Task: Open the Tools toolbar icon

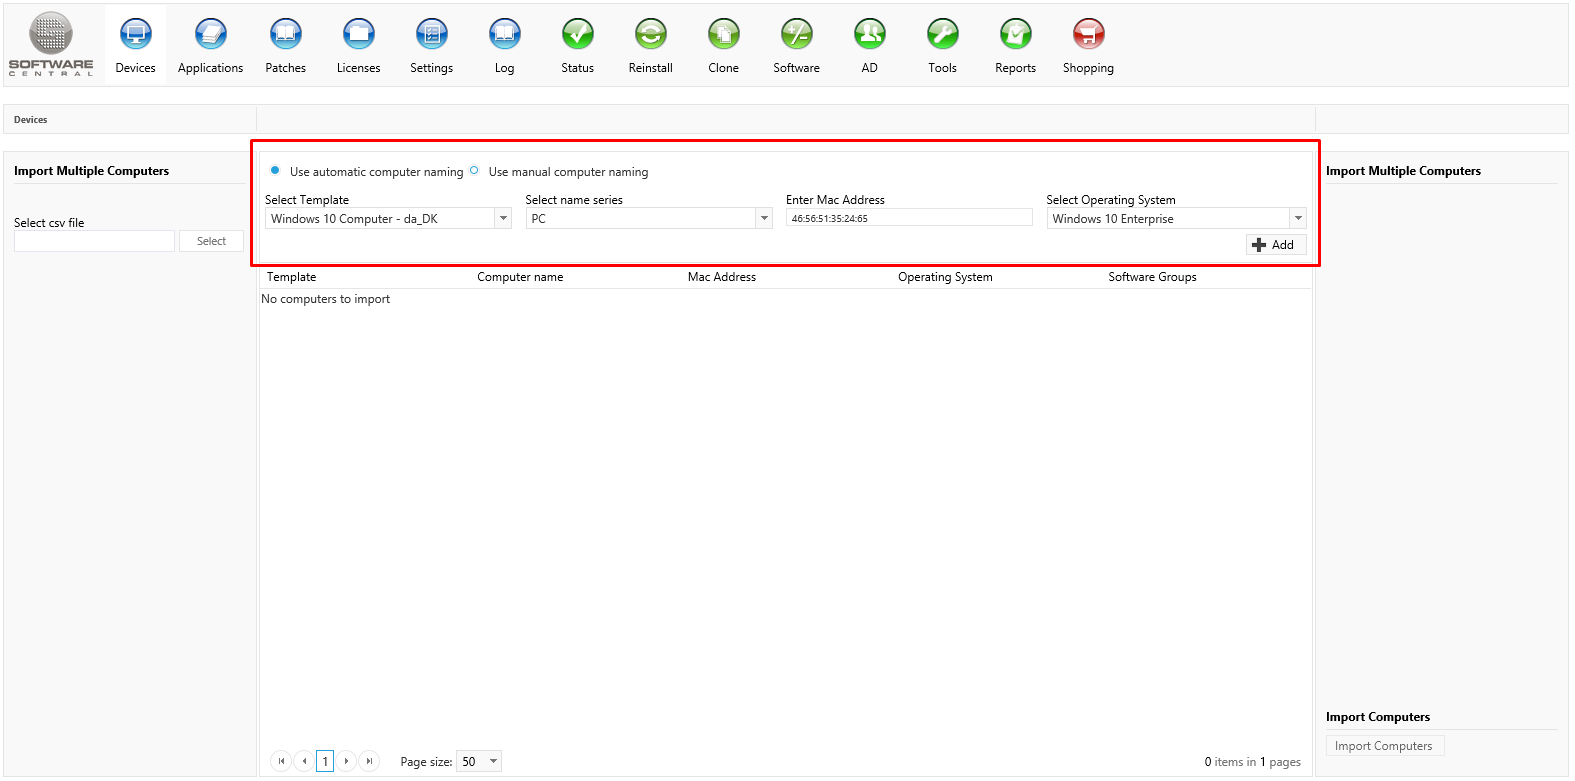Action: [943, 35]
